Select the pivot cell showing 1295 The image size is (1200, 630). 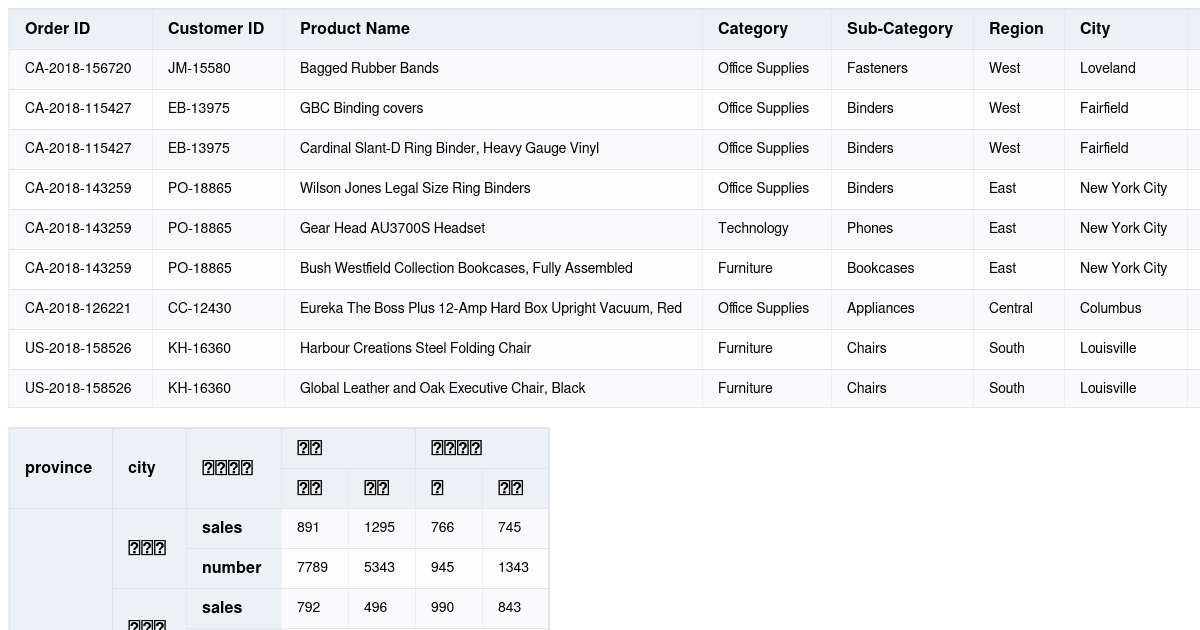click(379, 528)
